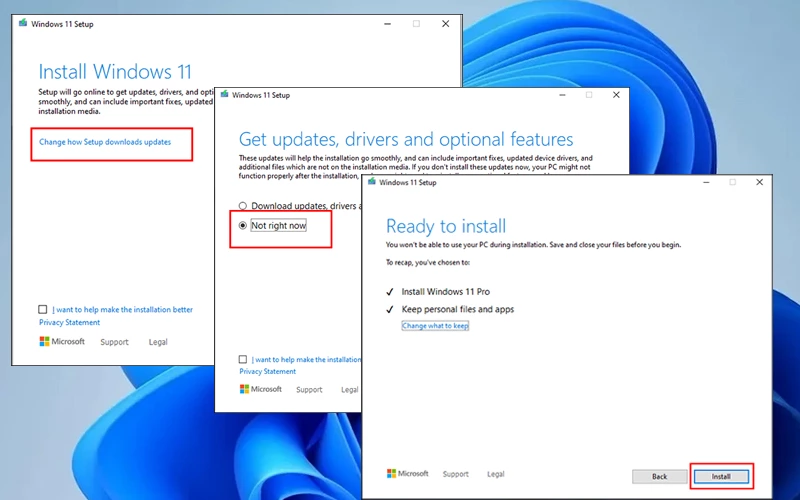This screenshot has height=500, width=800.
Task: Open Privacy Statement in the Install Windows 11 window
Action: pyautogui.click(x=69, y=323)
